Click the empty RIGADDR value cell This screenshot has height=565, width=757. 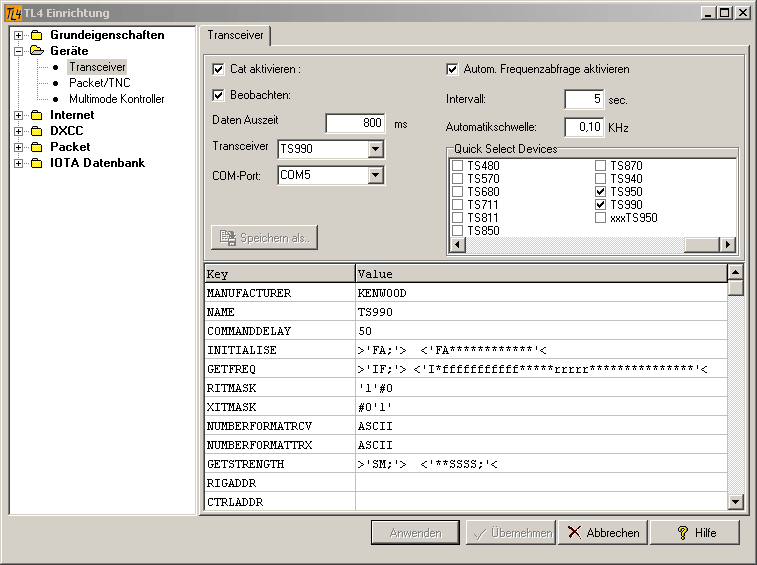click(541, 483)
